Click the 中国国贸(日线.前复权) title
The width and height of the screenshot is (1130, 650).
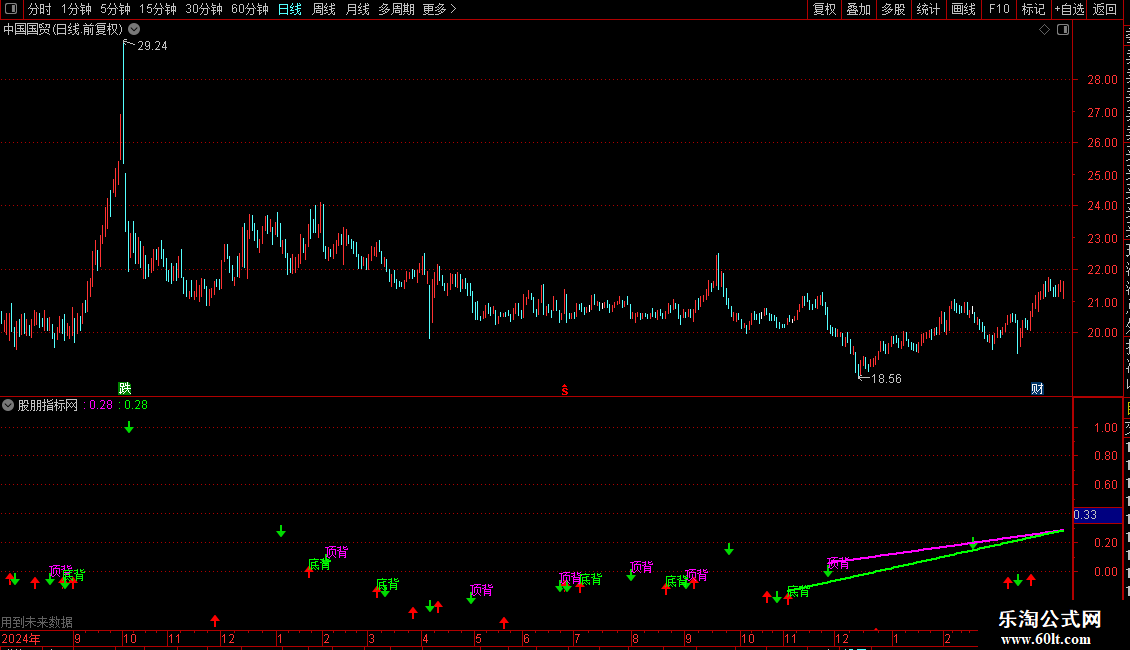click(63, 29)
